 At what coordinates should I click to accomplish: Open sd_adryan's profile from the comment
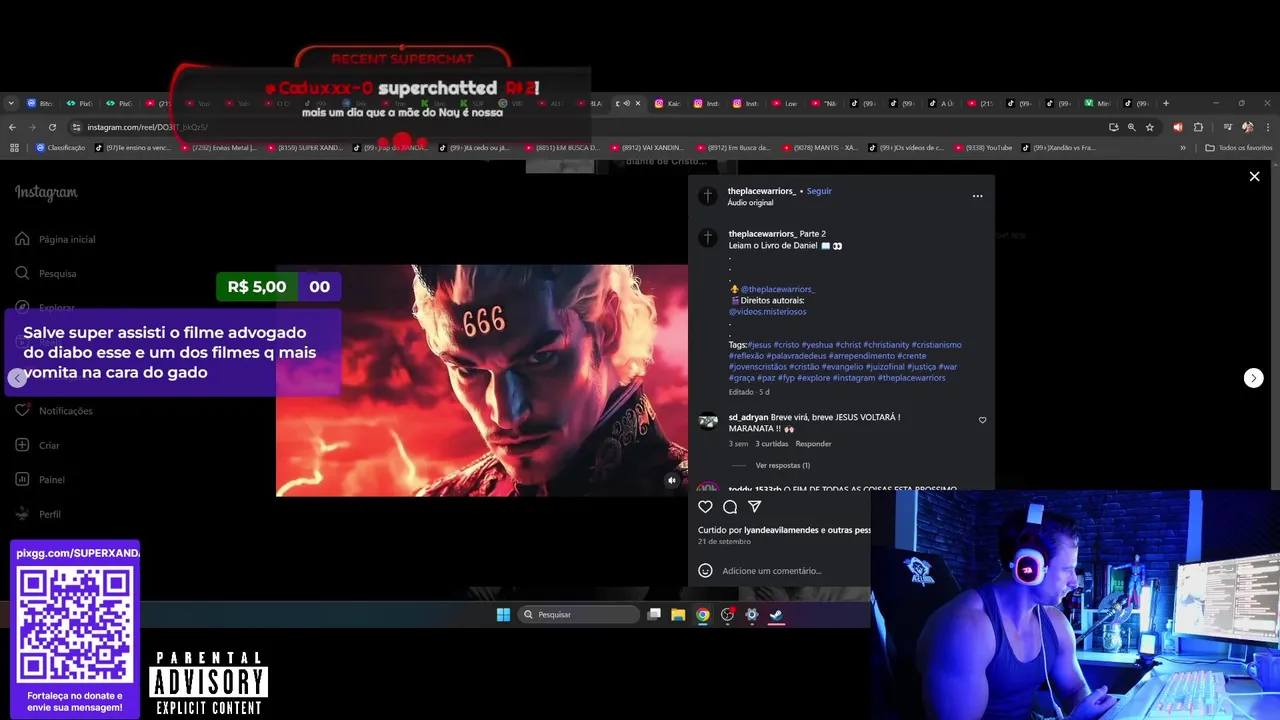[748, 417]
